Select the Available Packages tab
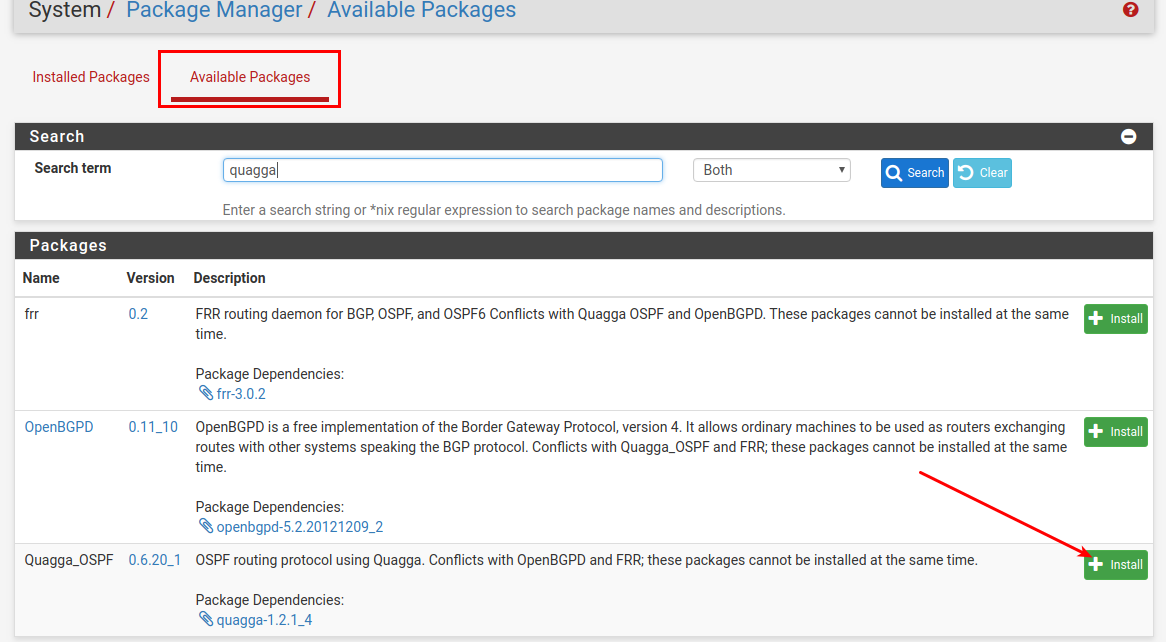 (x=250, y=77)
